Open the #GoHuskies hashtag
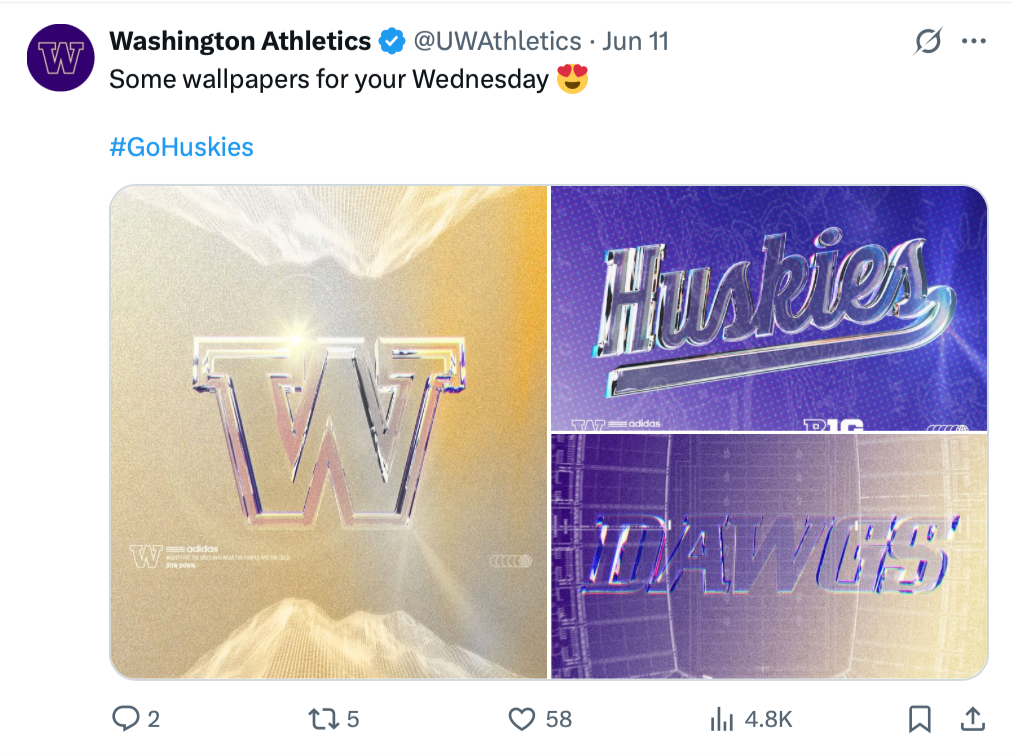 tap(181, 147)
